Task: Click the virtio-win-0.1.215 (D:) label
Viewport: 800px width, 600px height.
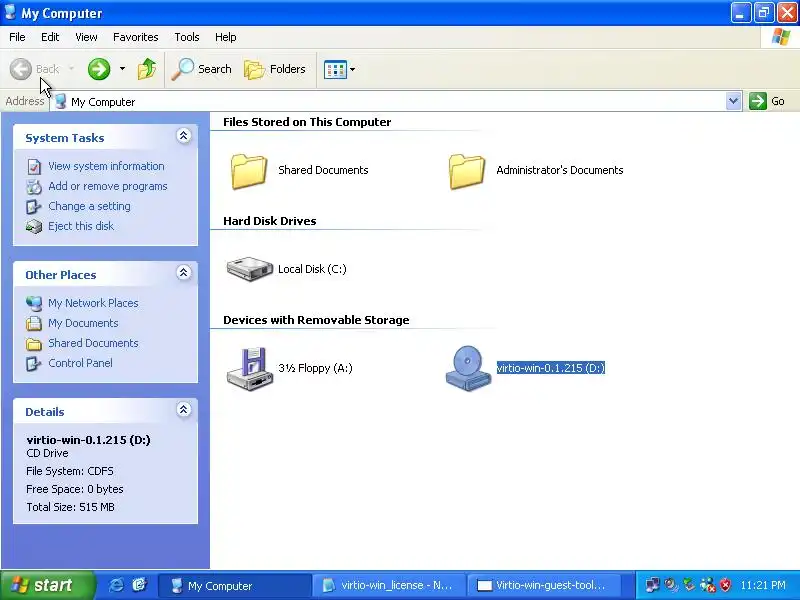Action: pos(551,368)
